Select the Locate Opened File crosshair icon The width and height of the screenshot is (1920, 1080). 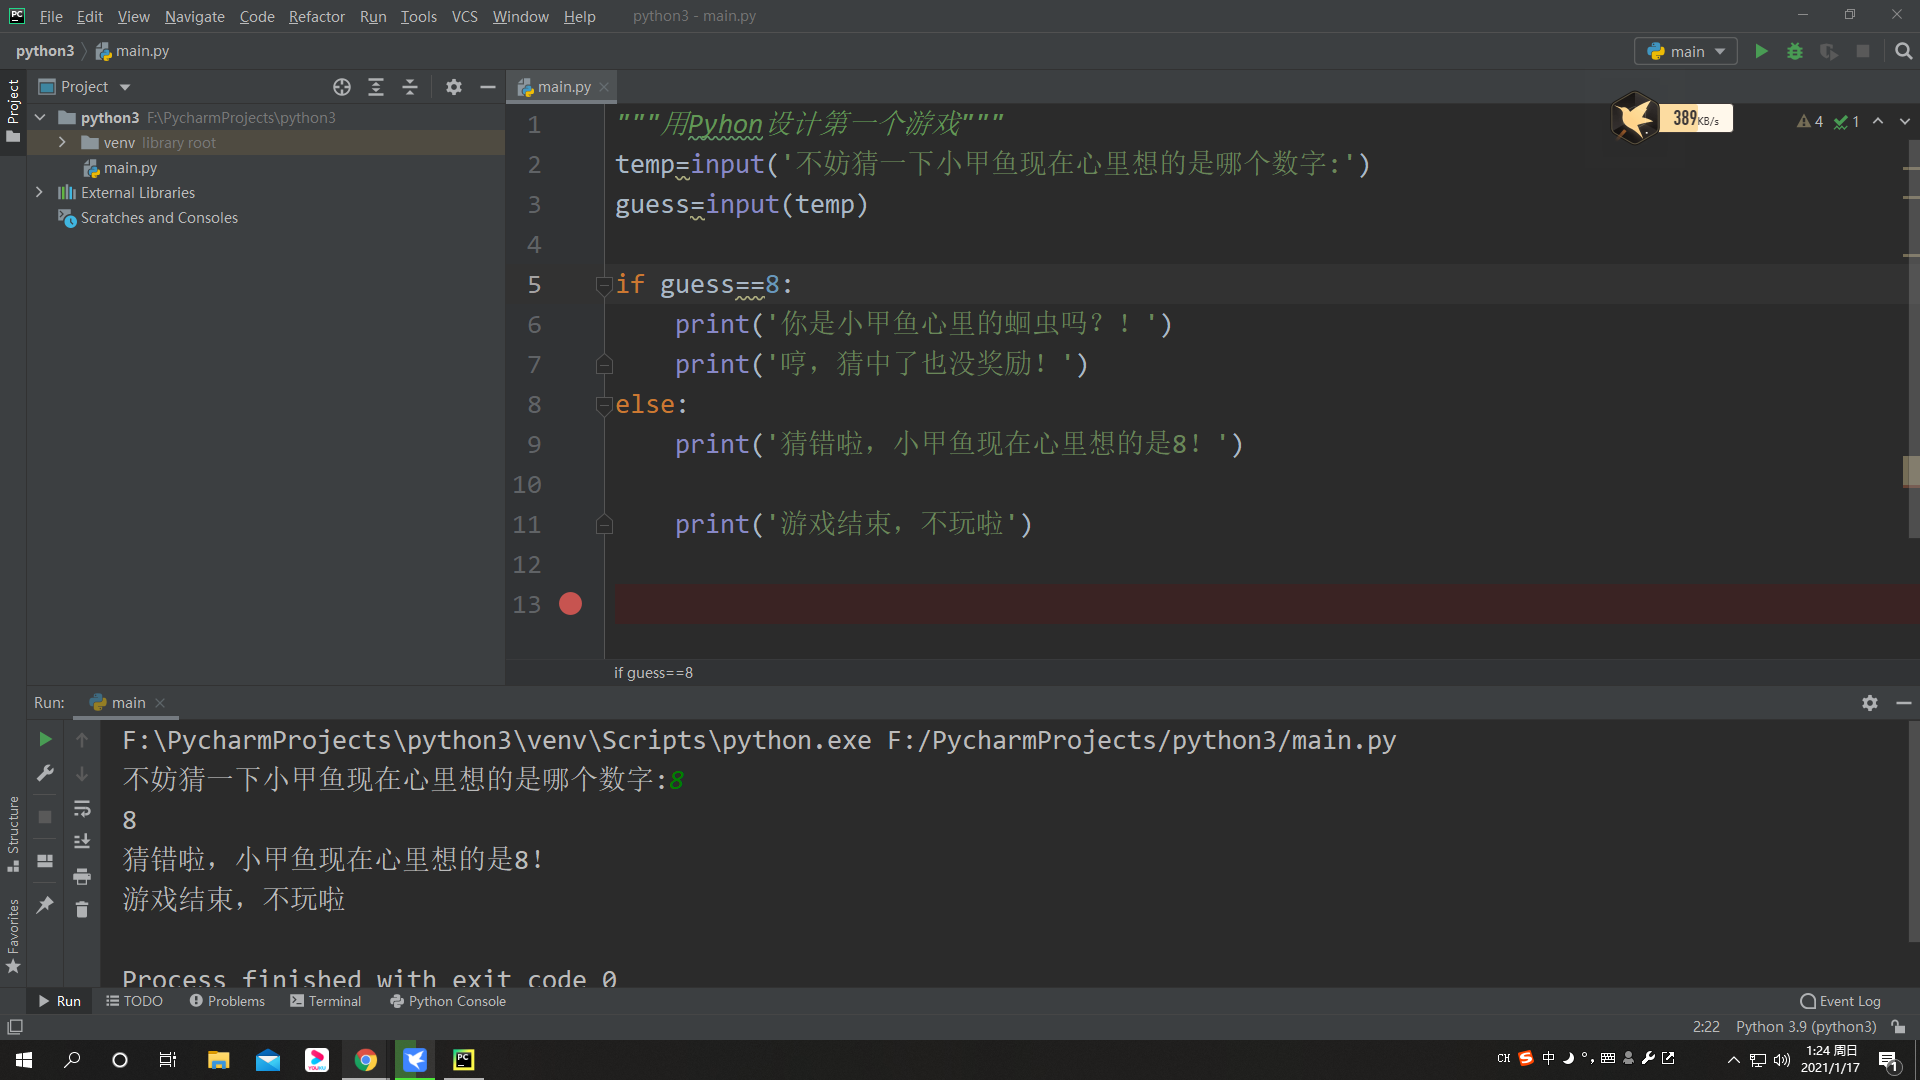(x=342, y=87)
